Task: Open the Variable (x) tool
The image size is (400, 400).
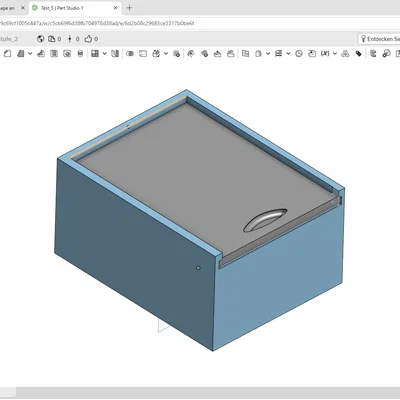Action: [x=325, y=53]
